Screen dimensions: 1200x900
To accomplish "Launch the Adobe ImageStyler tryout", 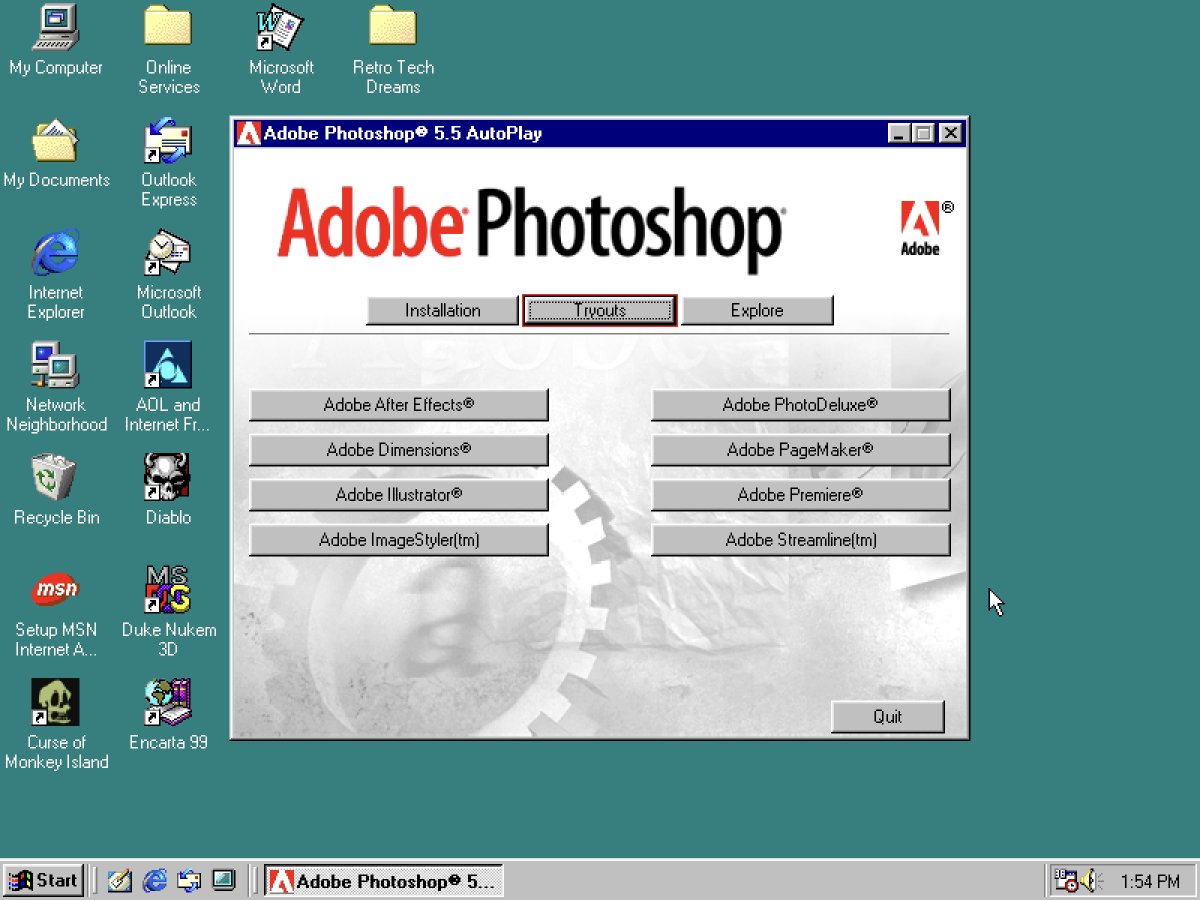I will (x=399, y=540).
